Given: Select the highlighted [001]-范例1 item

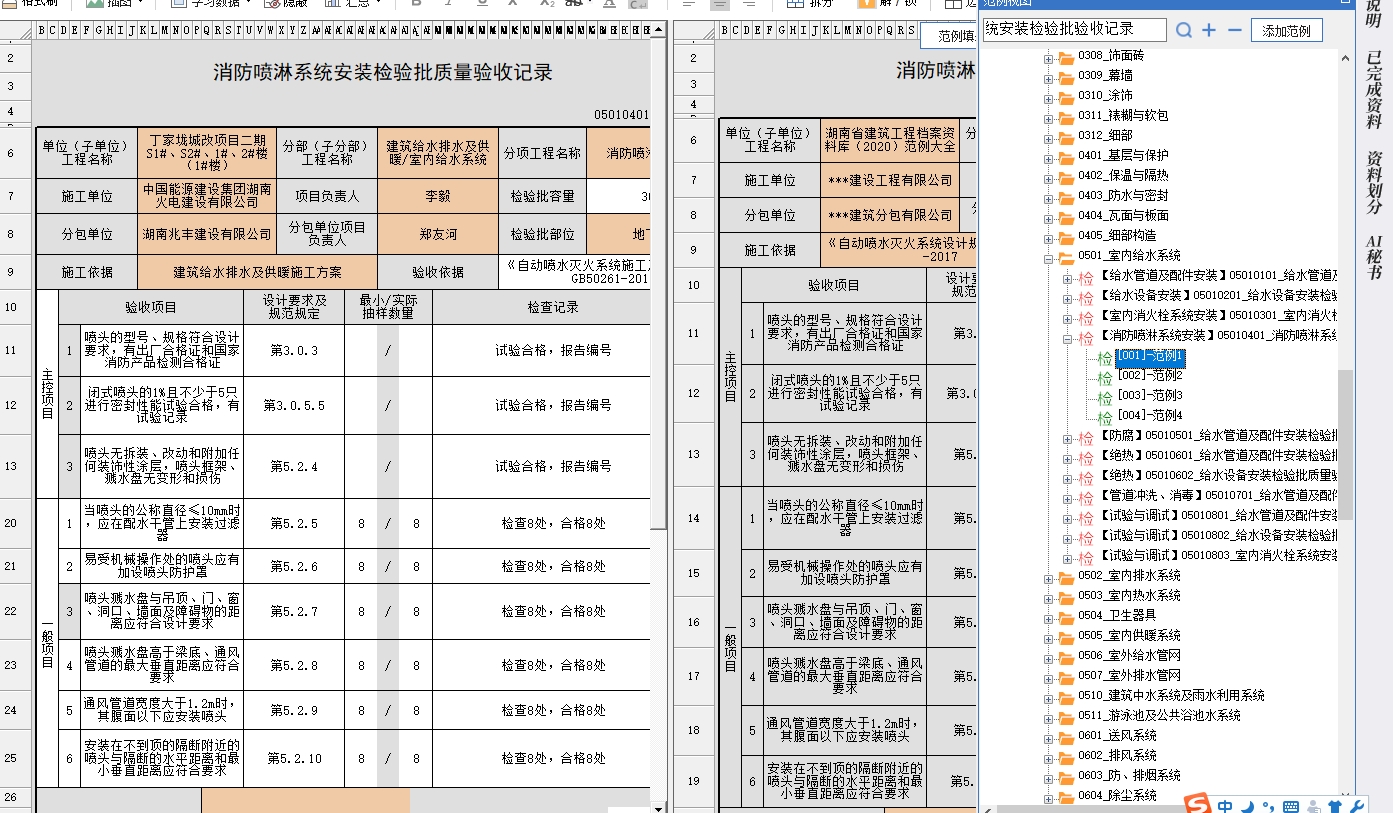Looking at the screenshot, I should (1151, 356).
